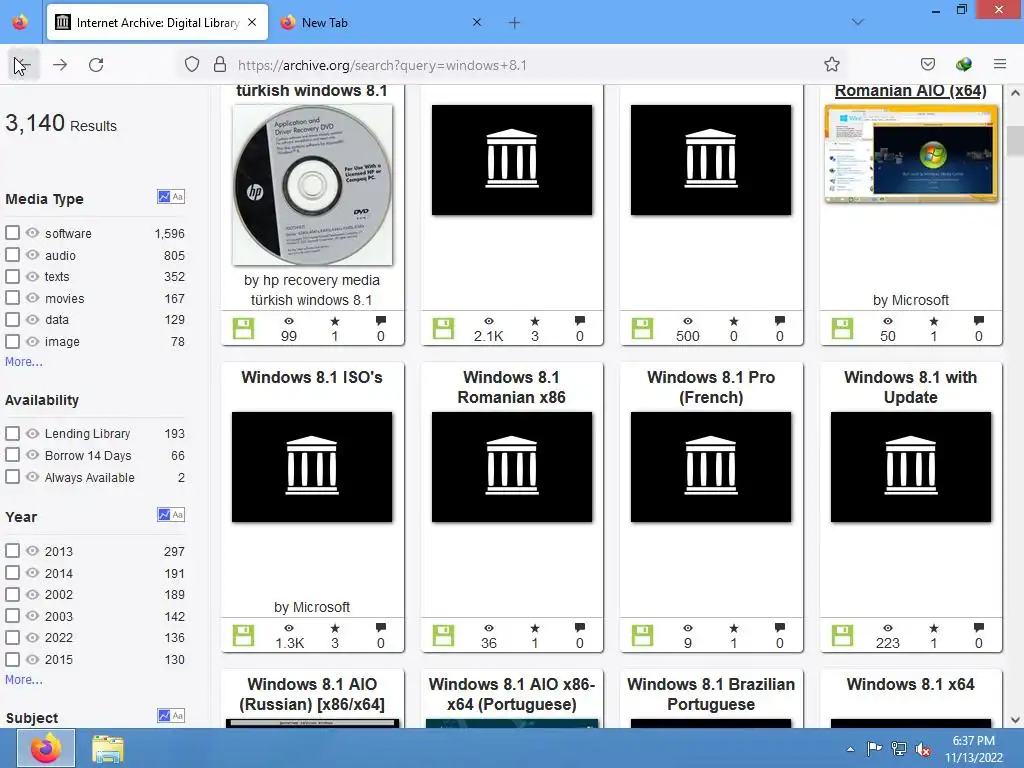
Task: Open Windows 8.1 ISO's item title
Action: point(312,377)
